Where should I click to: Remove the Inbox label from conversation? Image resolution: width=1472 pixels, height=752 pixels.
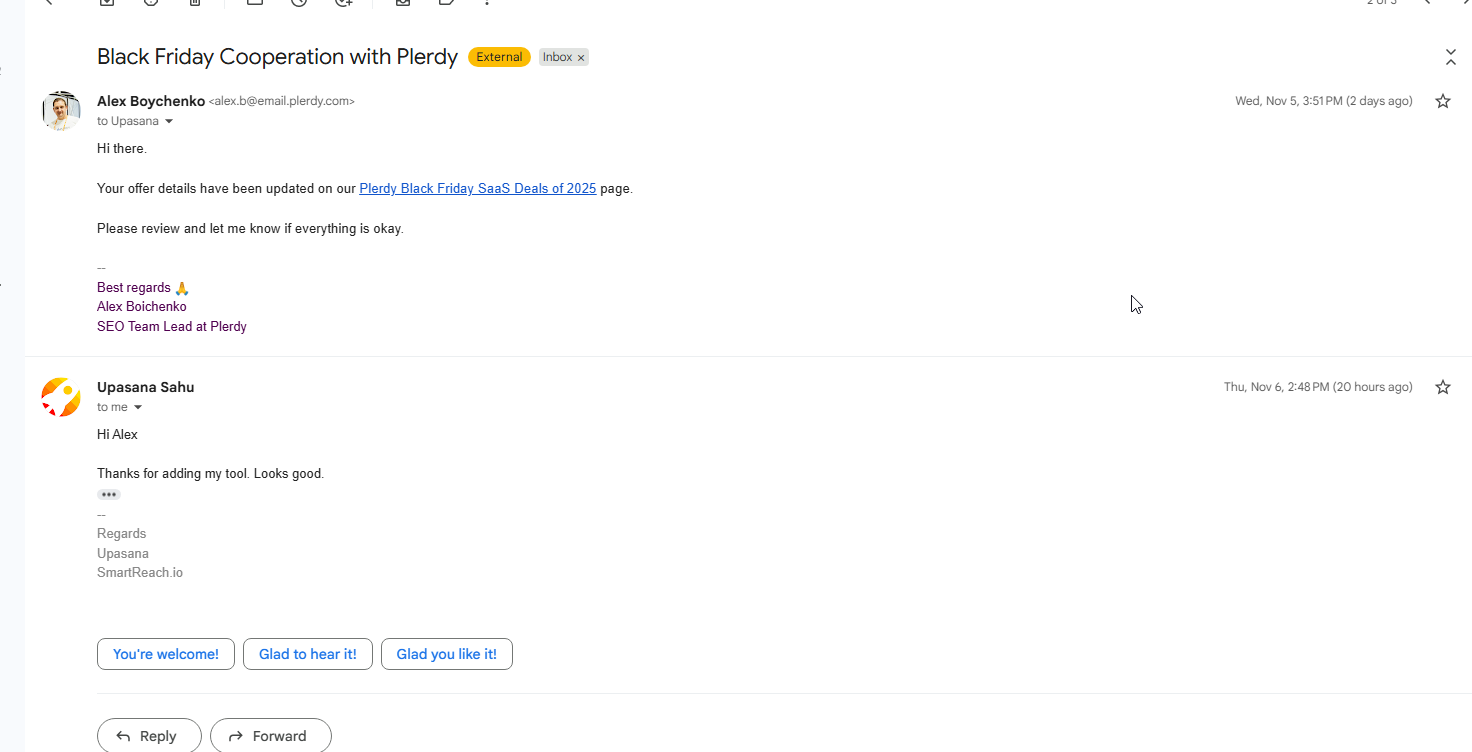click(x=581, y=58)
